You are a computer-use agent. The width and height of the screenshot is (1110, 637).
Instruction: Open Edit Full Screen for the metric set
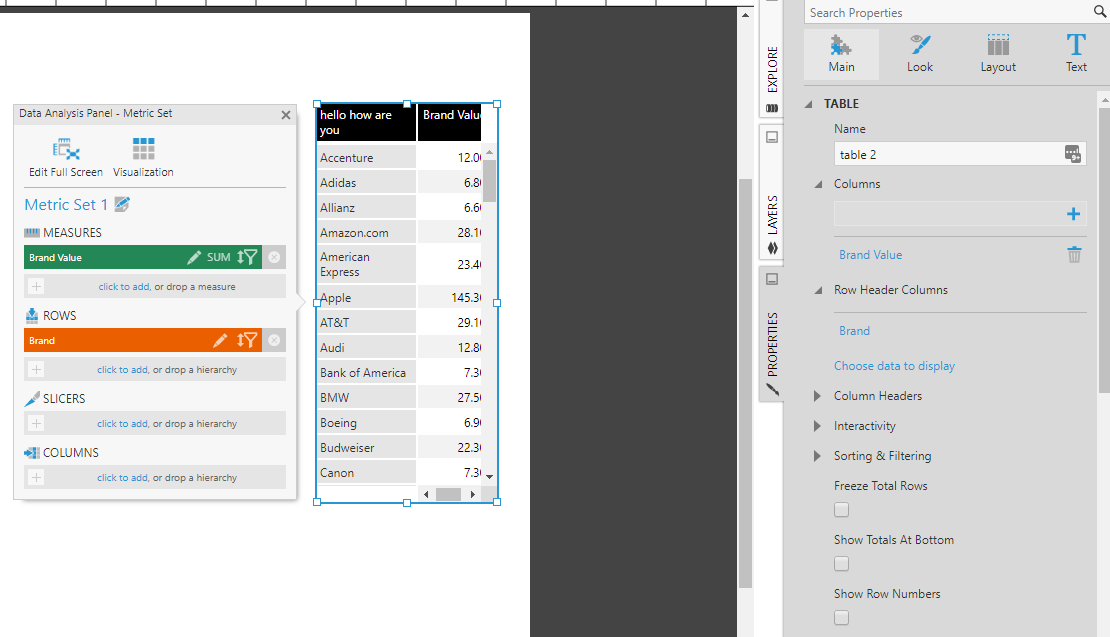coord(66,158)
